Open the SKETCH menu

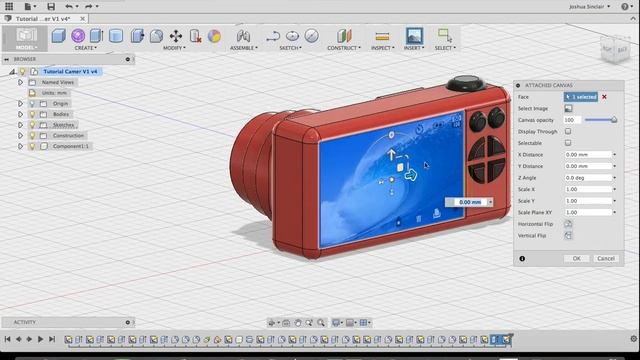290,48
